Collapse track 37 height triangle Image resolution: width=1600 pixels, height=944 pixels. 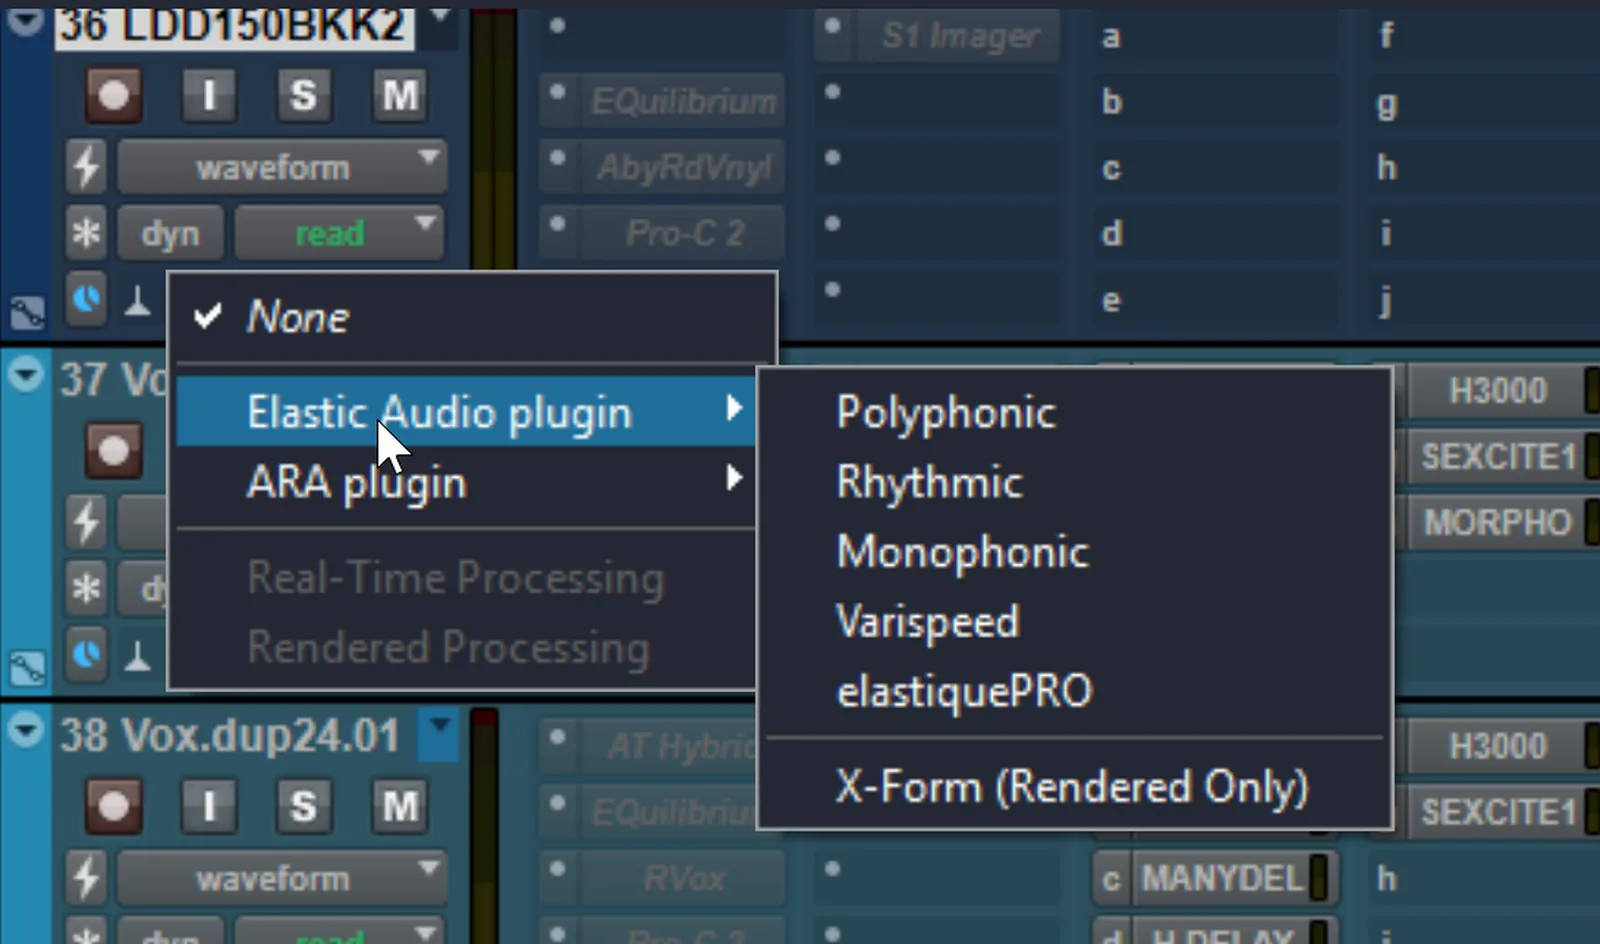pyautogui.click(x=25, y=376)
